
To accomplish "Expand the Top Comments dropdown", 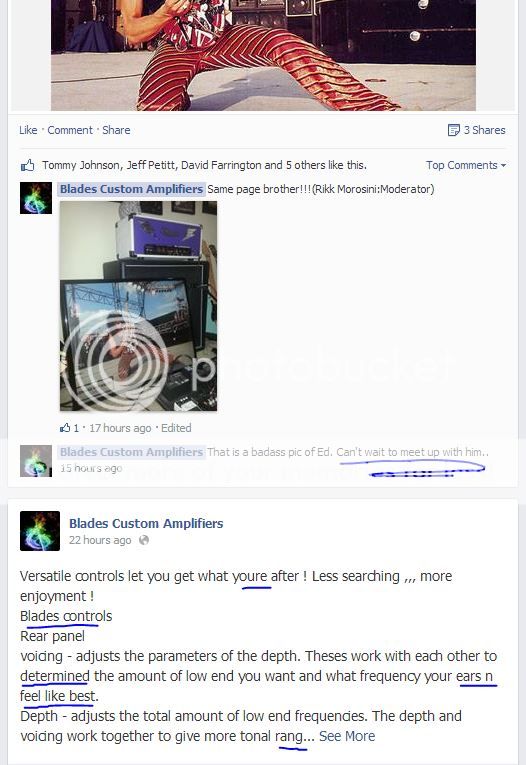I will point(465,165).
